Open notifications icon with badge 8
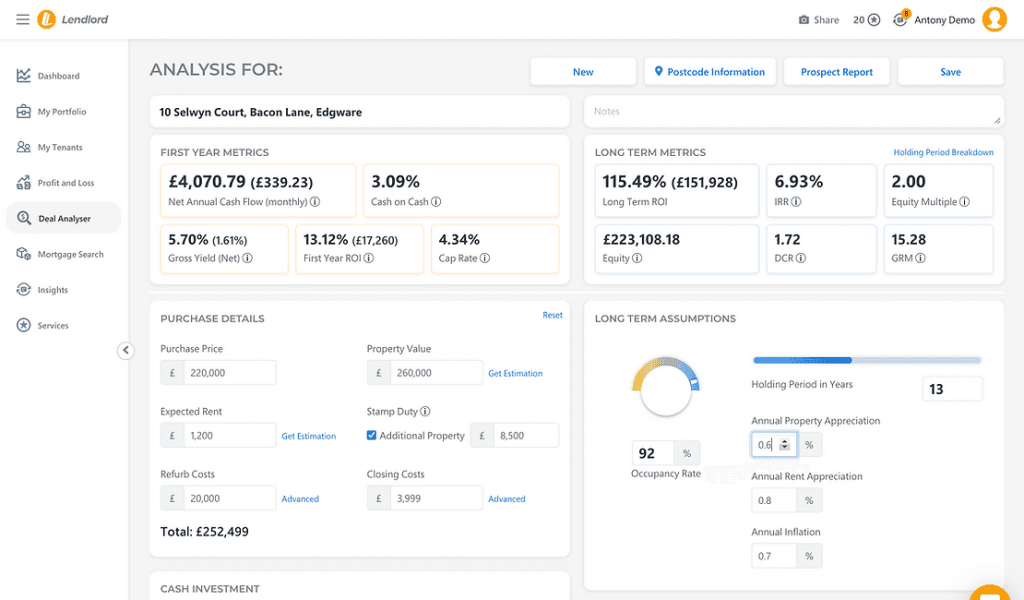 pyautogui.click(x=901, y=18)
